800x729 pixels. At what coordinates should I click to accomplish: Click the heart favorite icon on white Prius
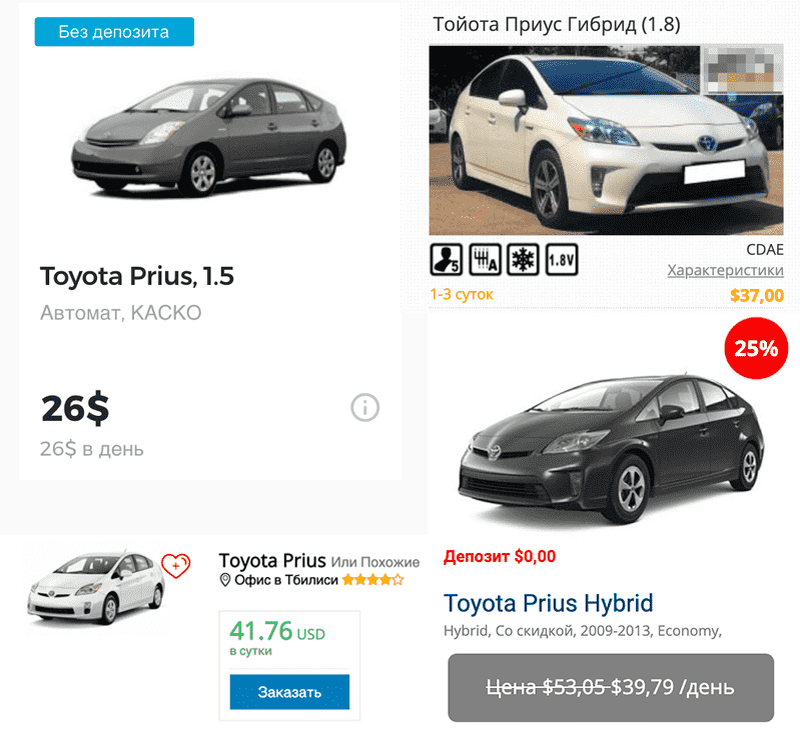pyautogui.click(x=176, y=566)
